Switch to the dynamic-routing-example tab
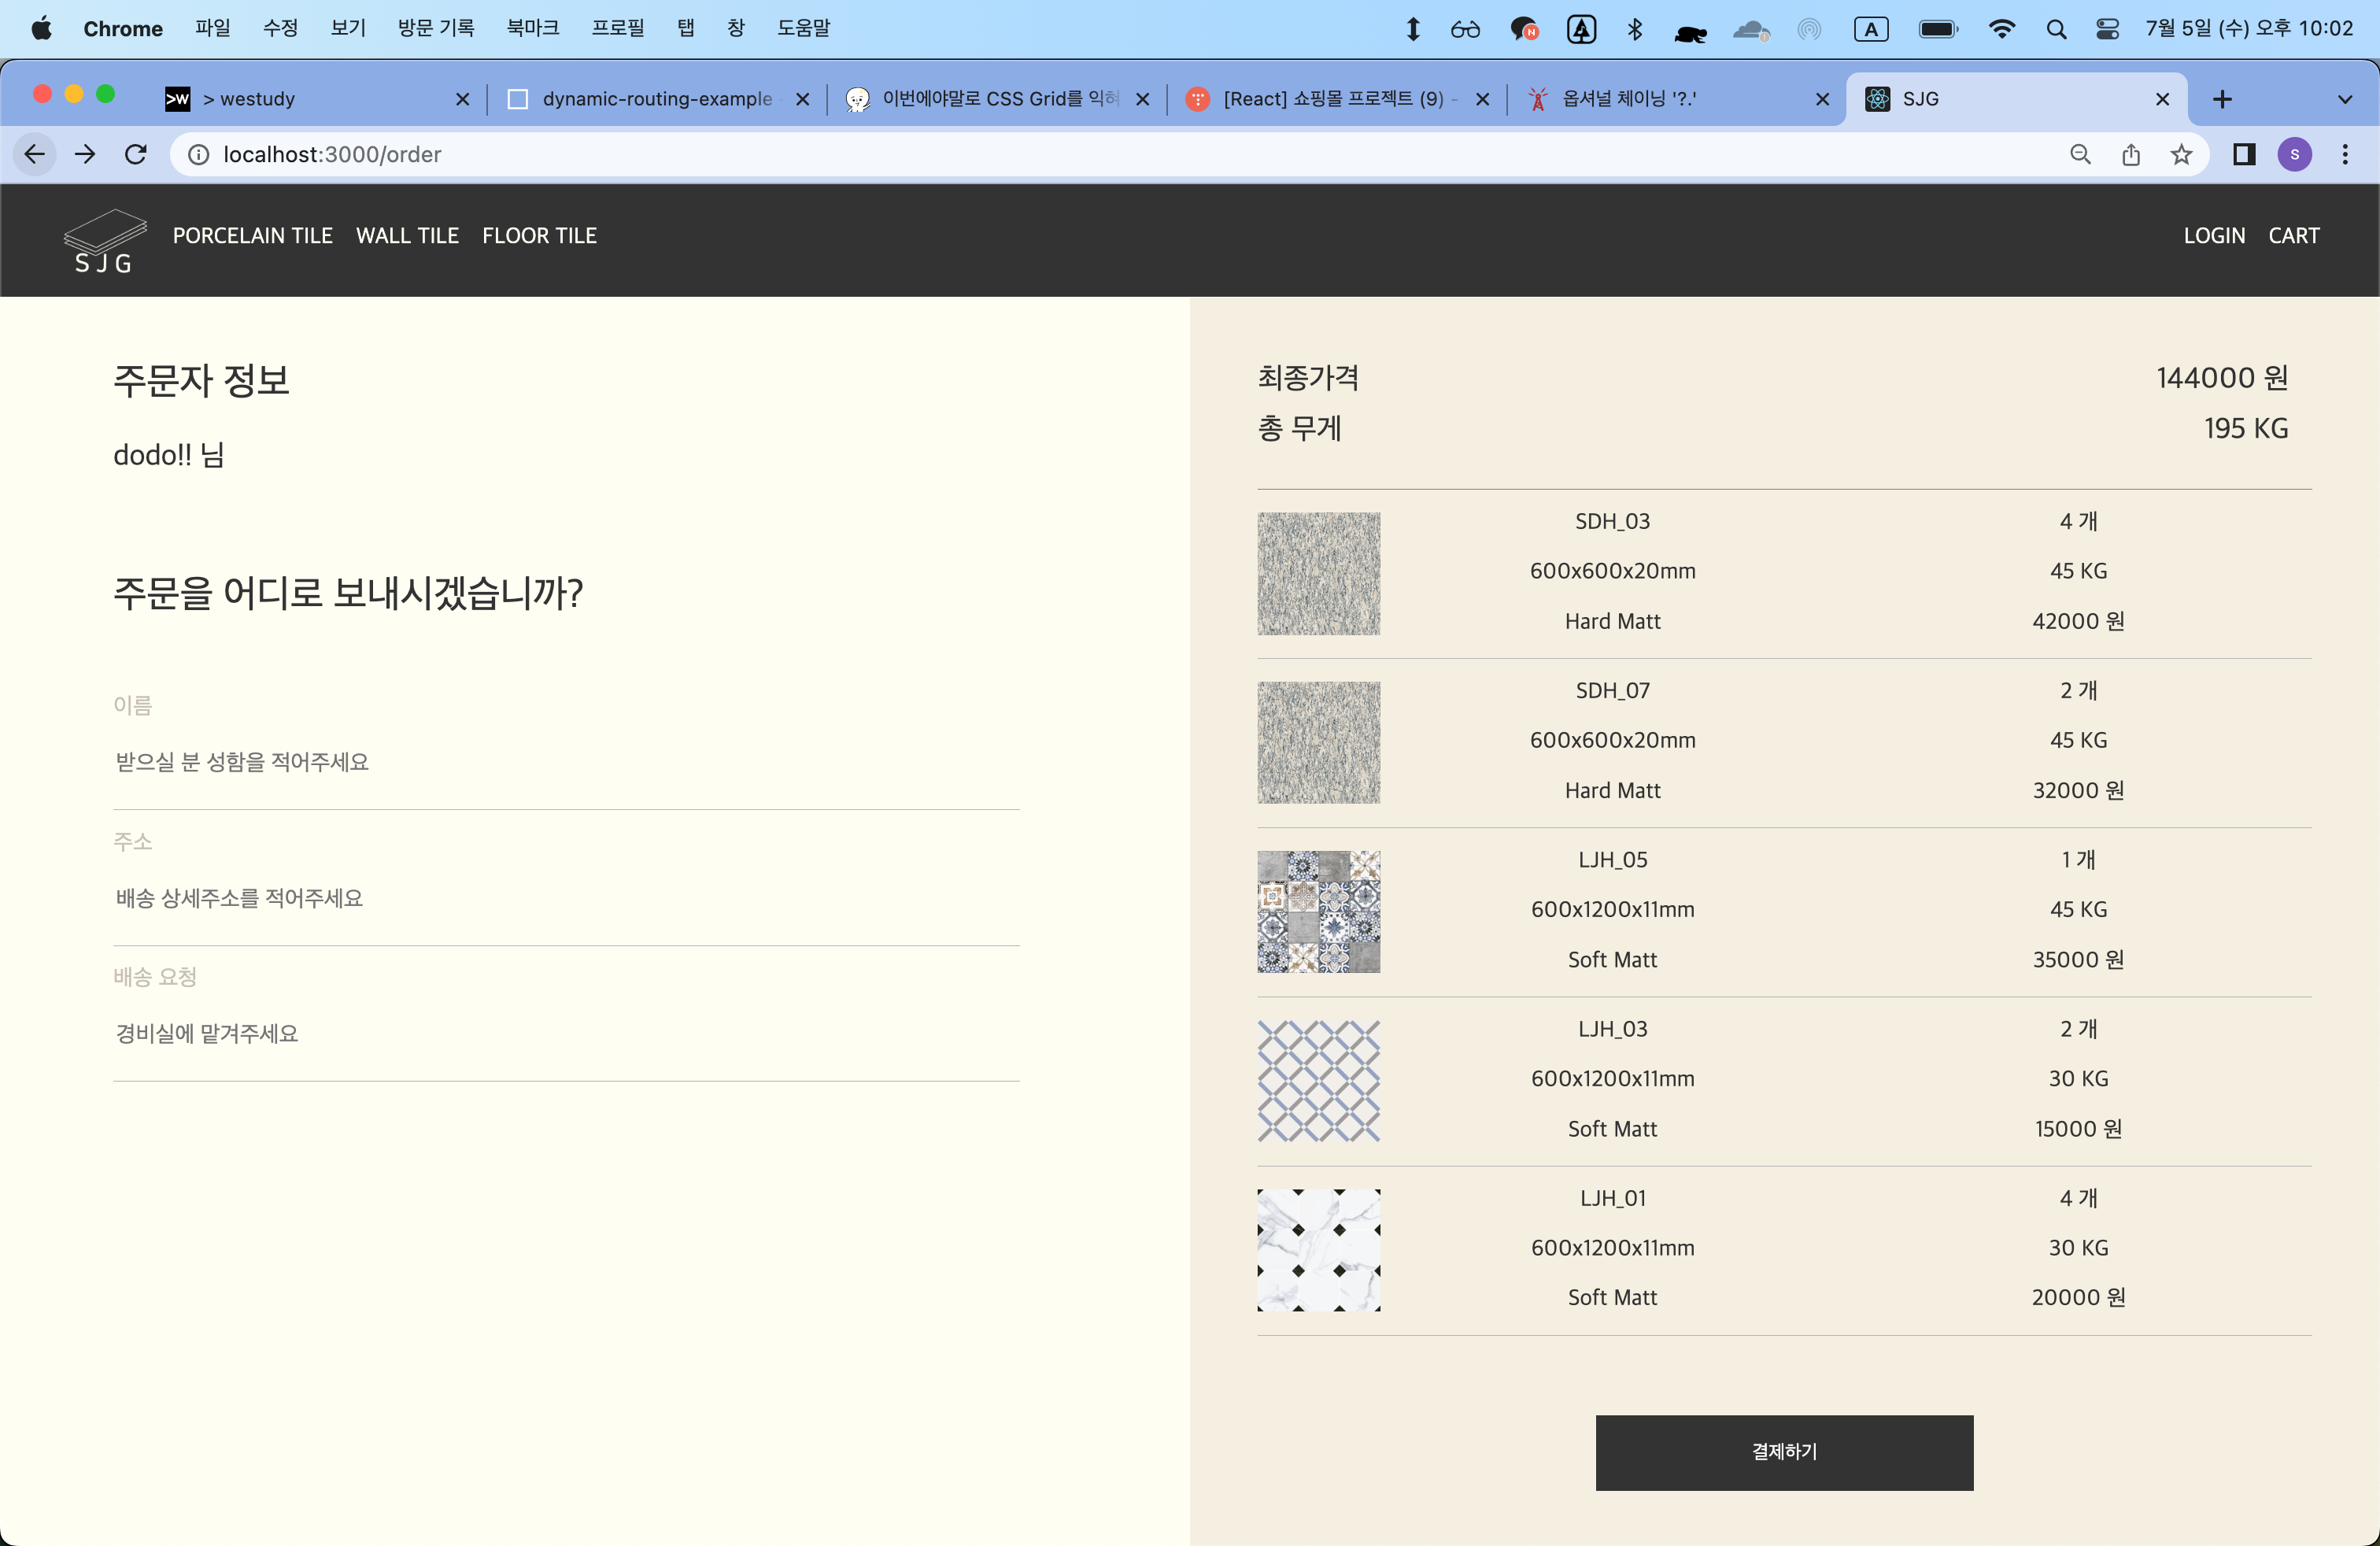The image size is (2380, 1546). [656, 99]
